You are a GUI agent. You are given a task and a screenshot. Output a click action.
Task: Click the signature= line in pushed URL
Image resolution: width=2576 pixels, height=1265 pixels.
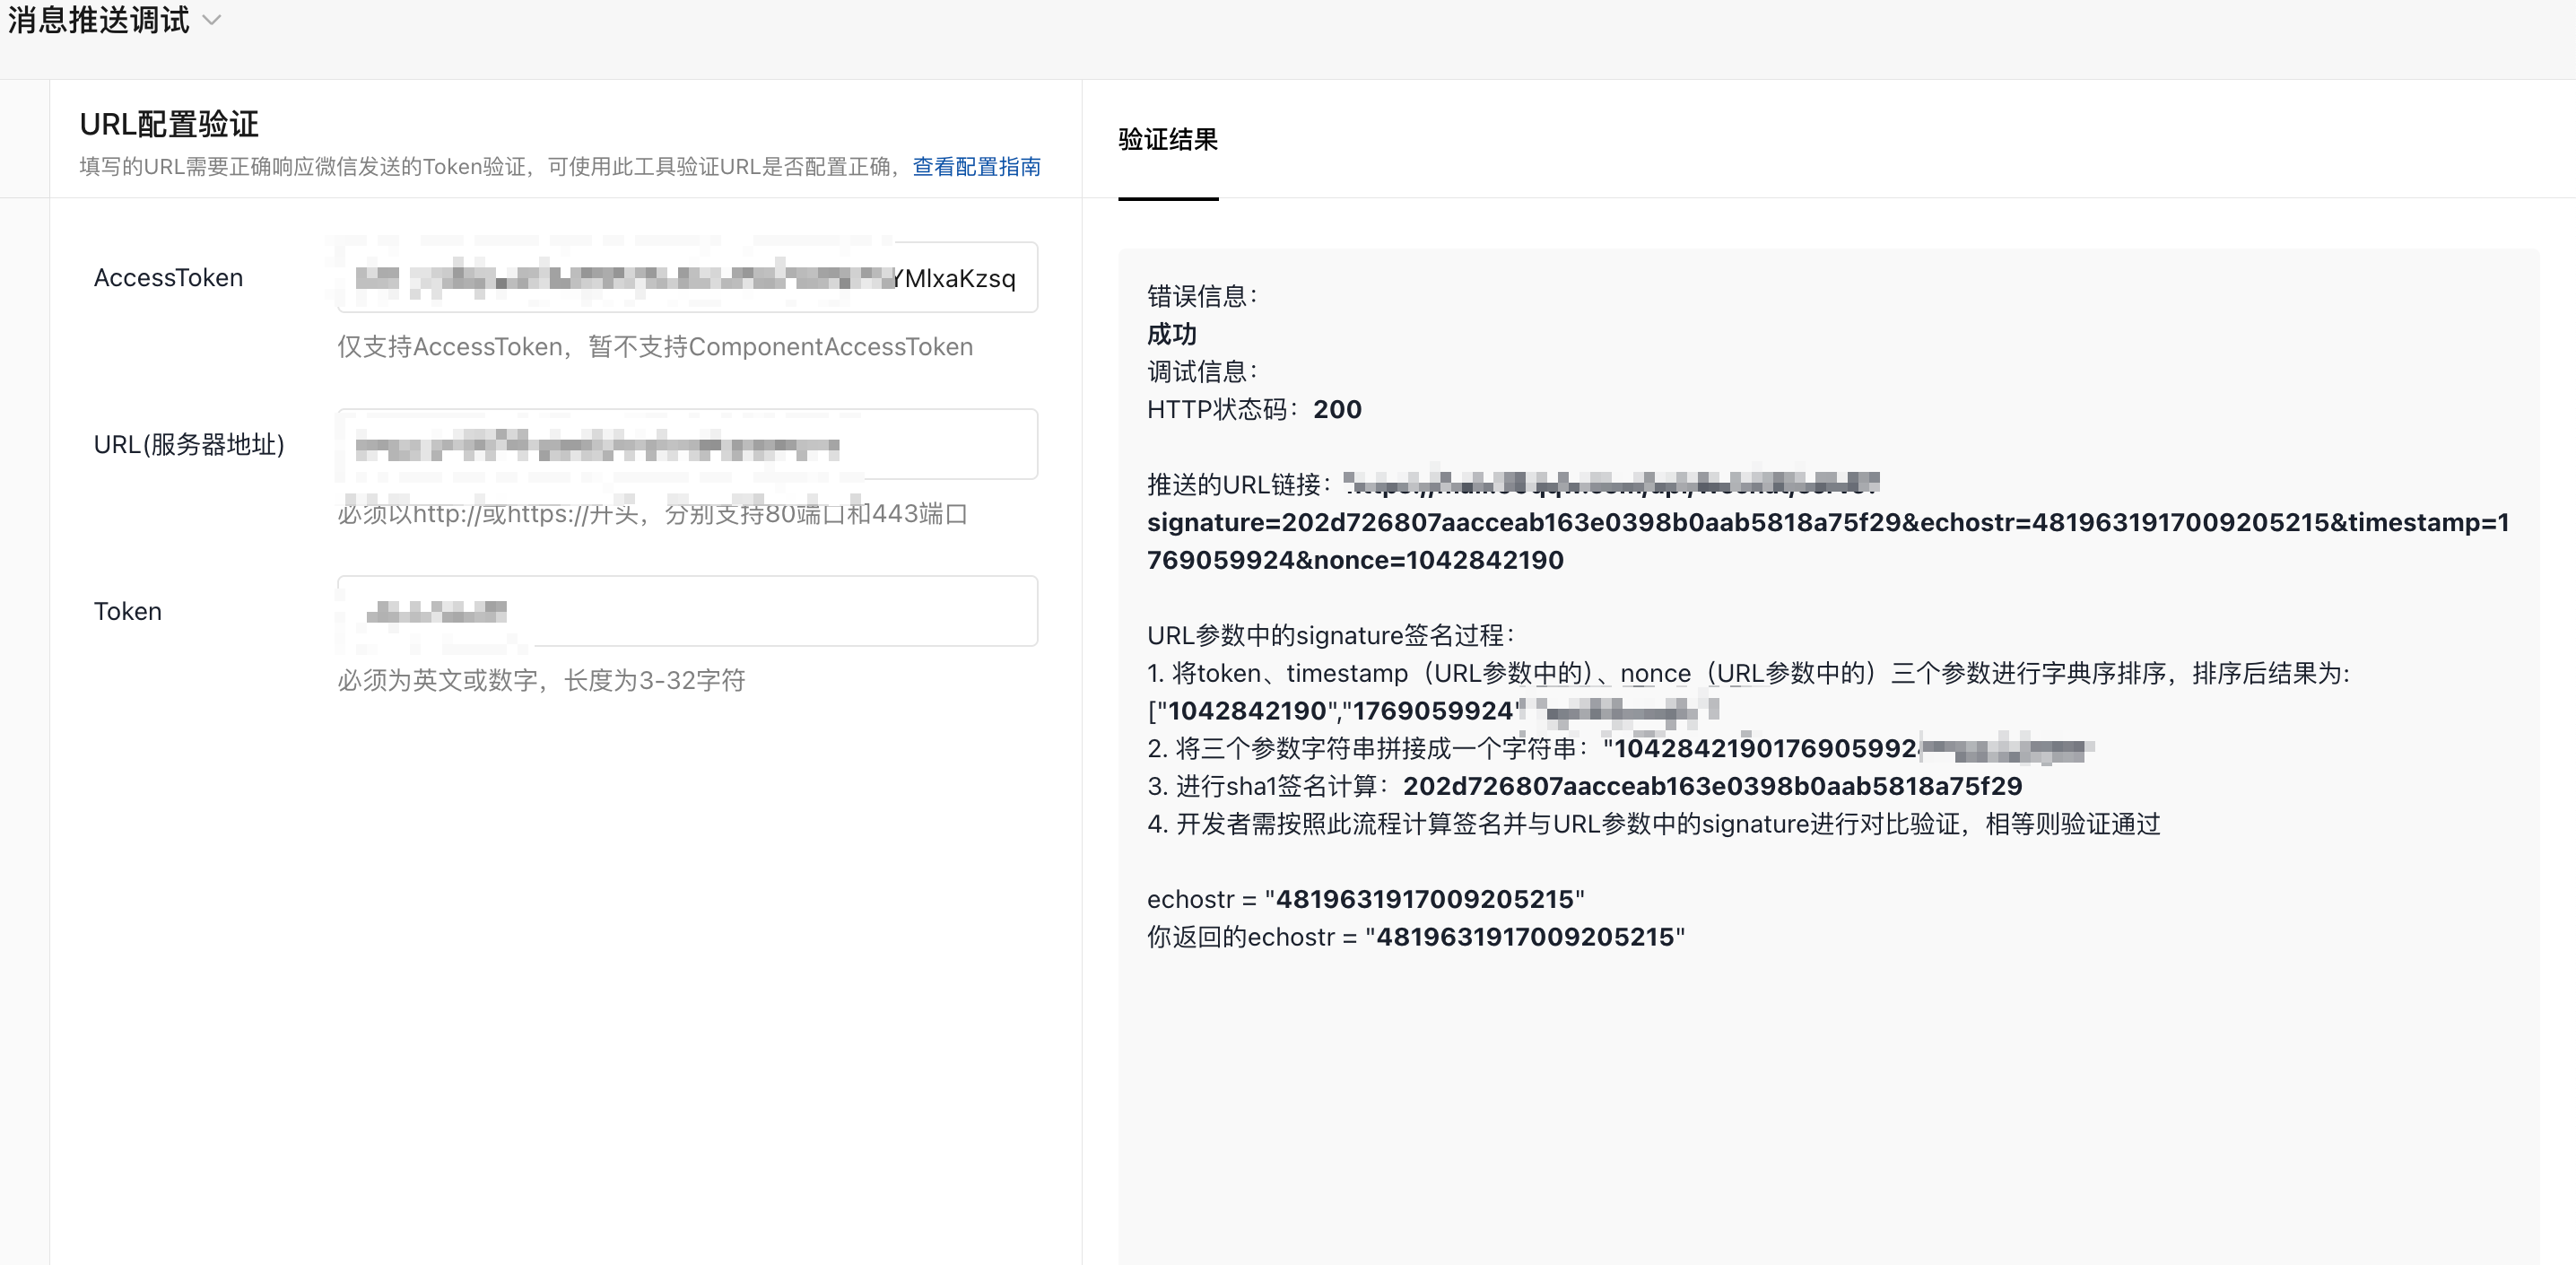pos(1826,522)
